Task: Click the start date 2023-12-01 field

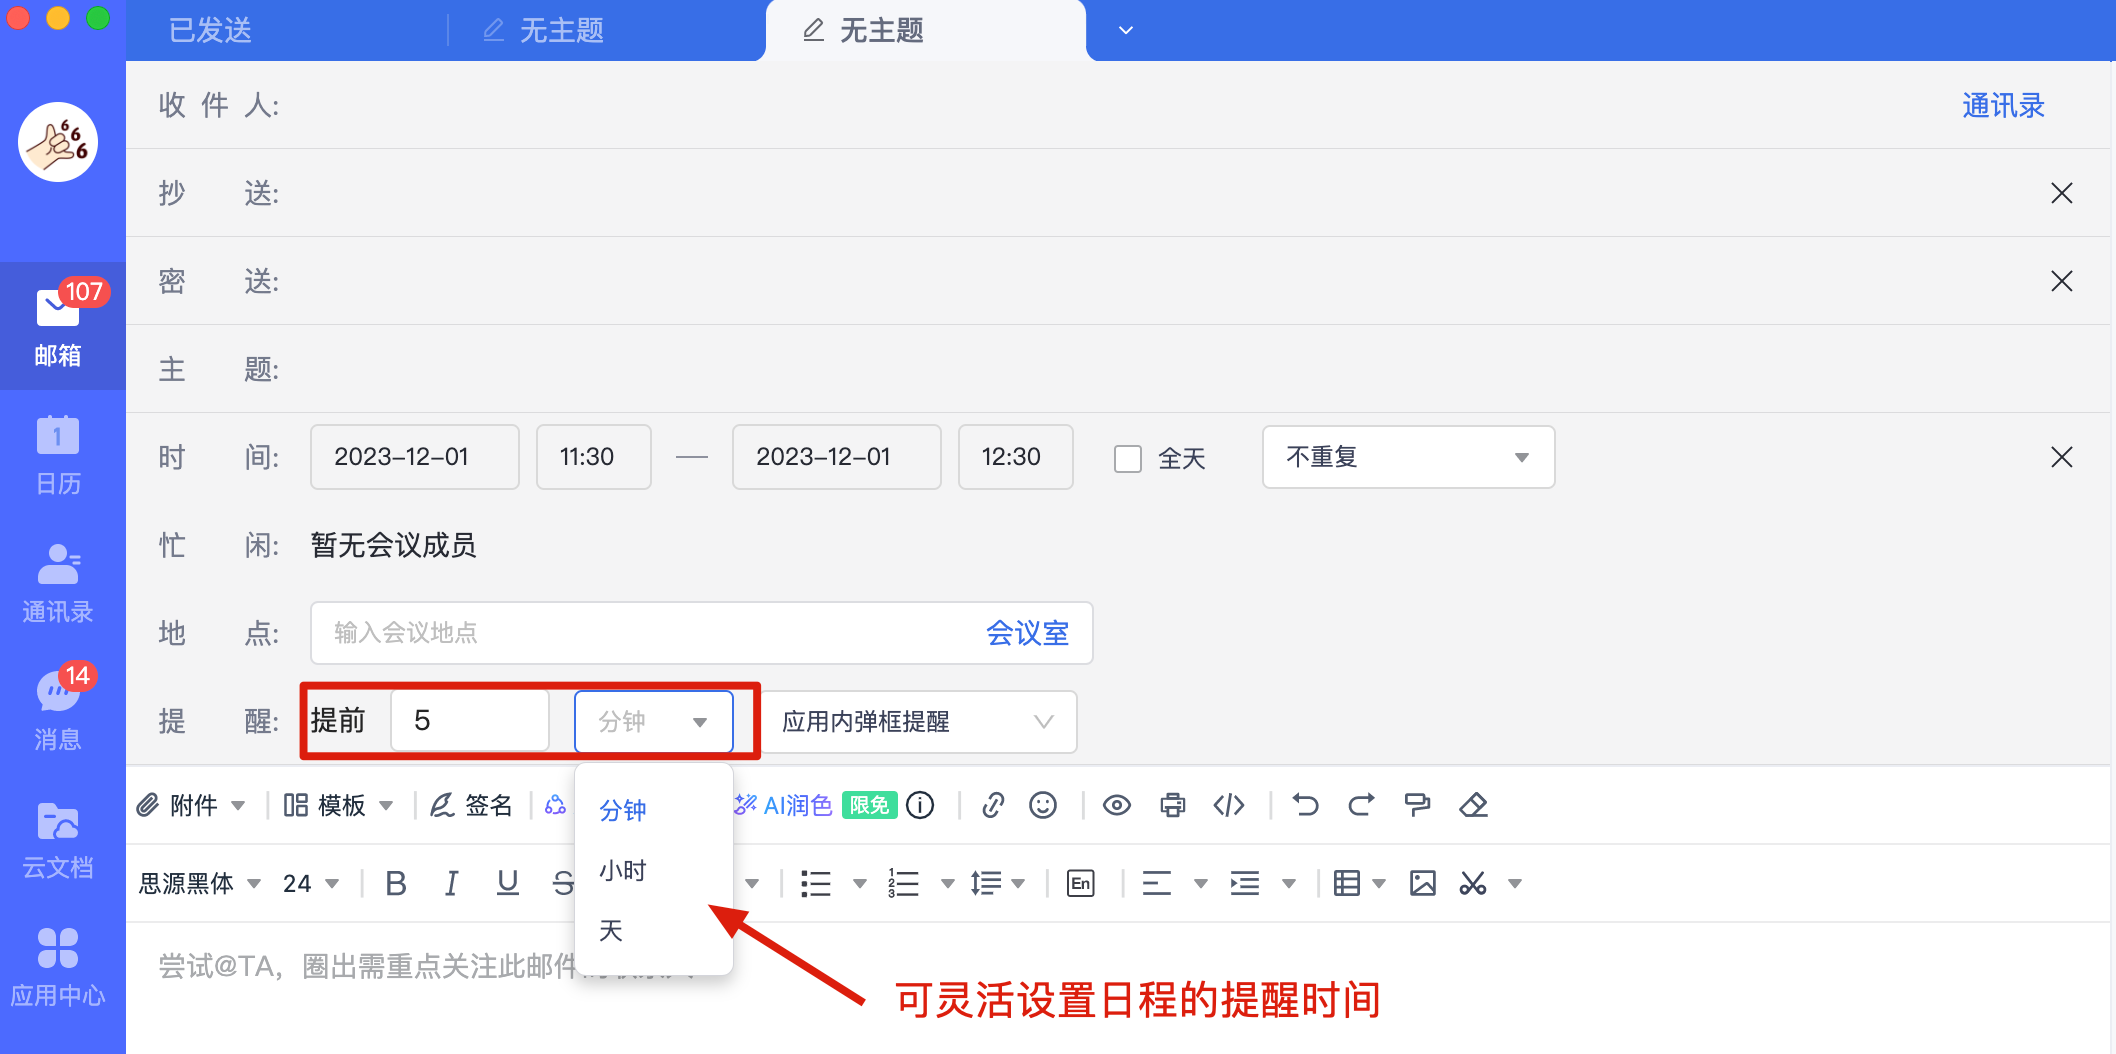Action: click(415, 457)
